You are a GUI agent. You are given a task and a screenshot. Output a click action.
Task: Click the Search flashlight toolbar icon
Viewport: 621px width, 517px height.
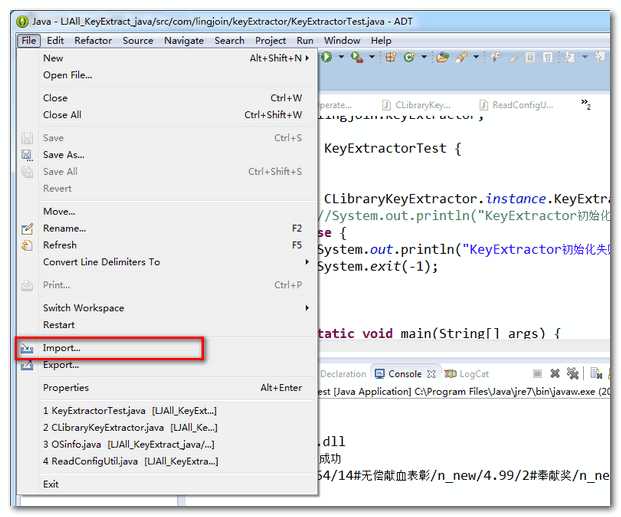point(461,57)
